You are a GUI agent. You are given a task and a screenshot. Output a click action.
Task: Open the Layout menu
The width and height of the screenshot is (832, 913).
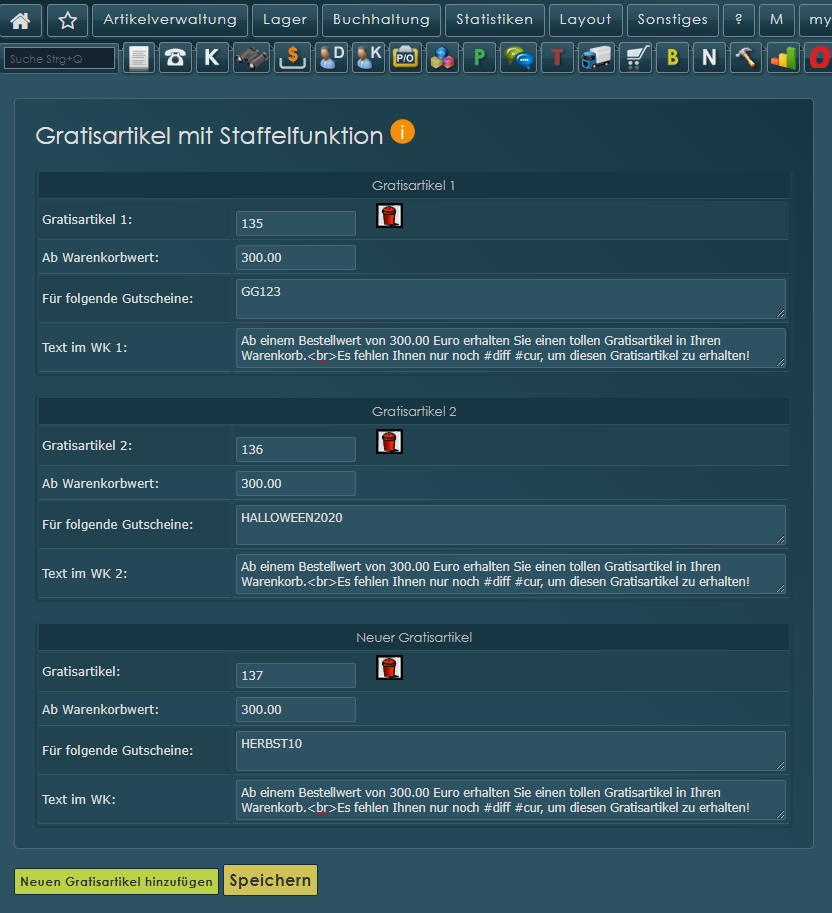(x=585, y=20)
